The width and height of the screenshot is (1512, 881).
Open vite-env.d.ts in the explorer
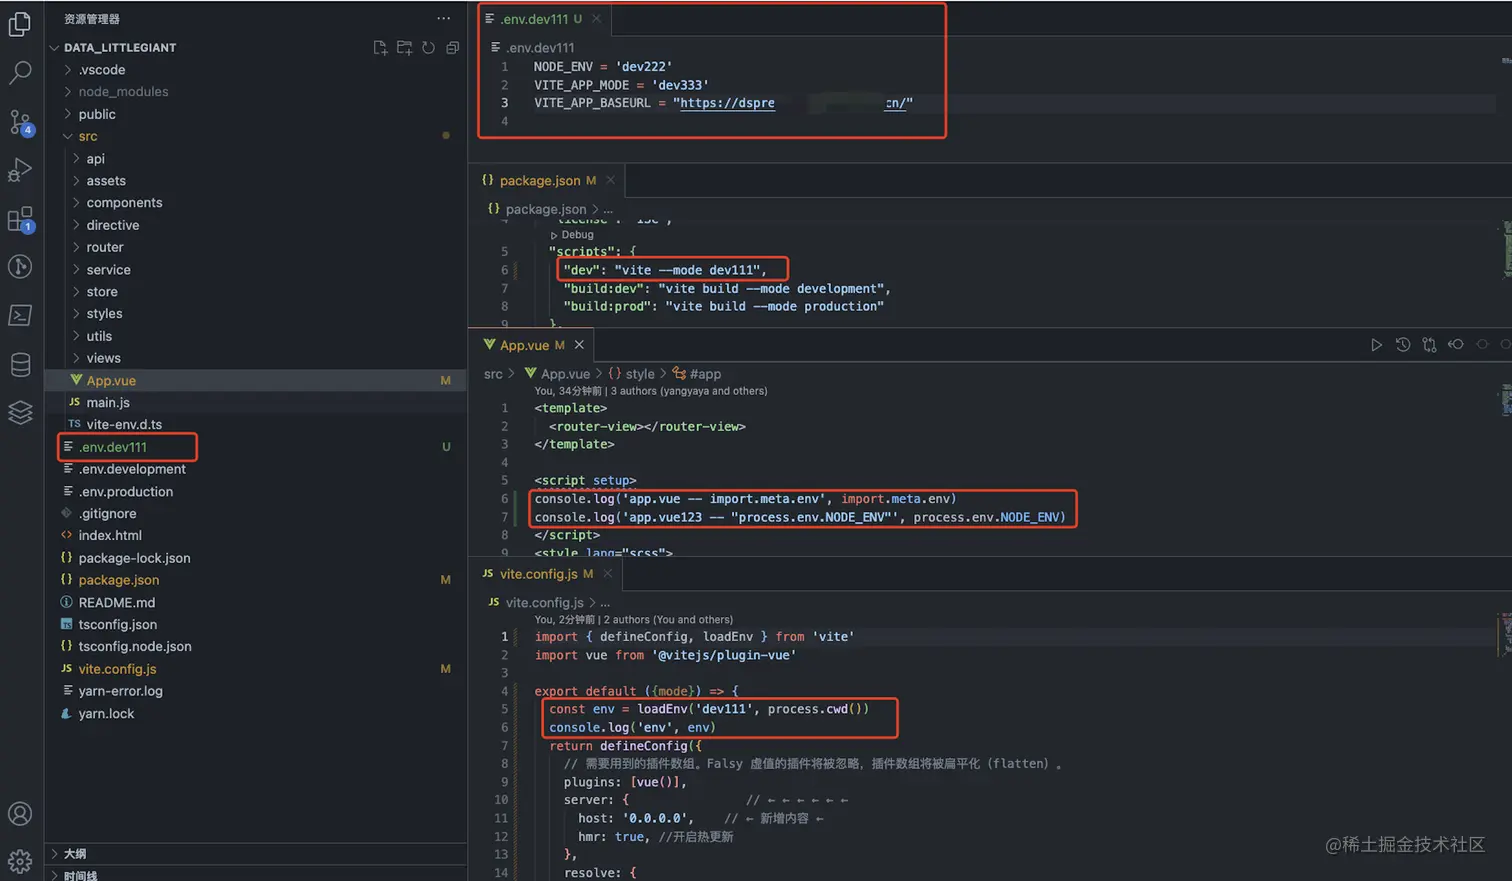tap(255, 424)
